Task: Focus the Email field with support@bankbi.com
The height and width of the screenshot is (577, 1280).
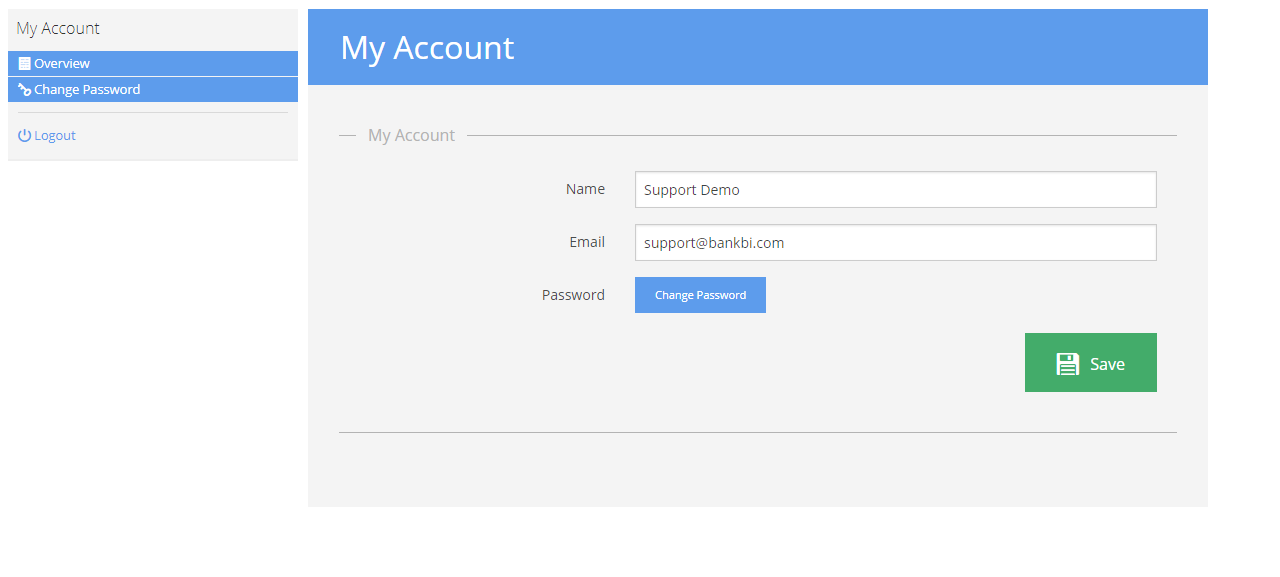Action: [896, 242]
